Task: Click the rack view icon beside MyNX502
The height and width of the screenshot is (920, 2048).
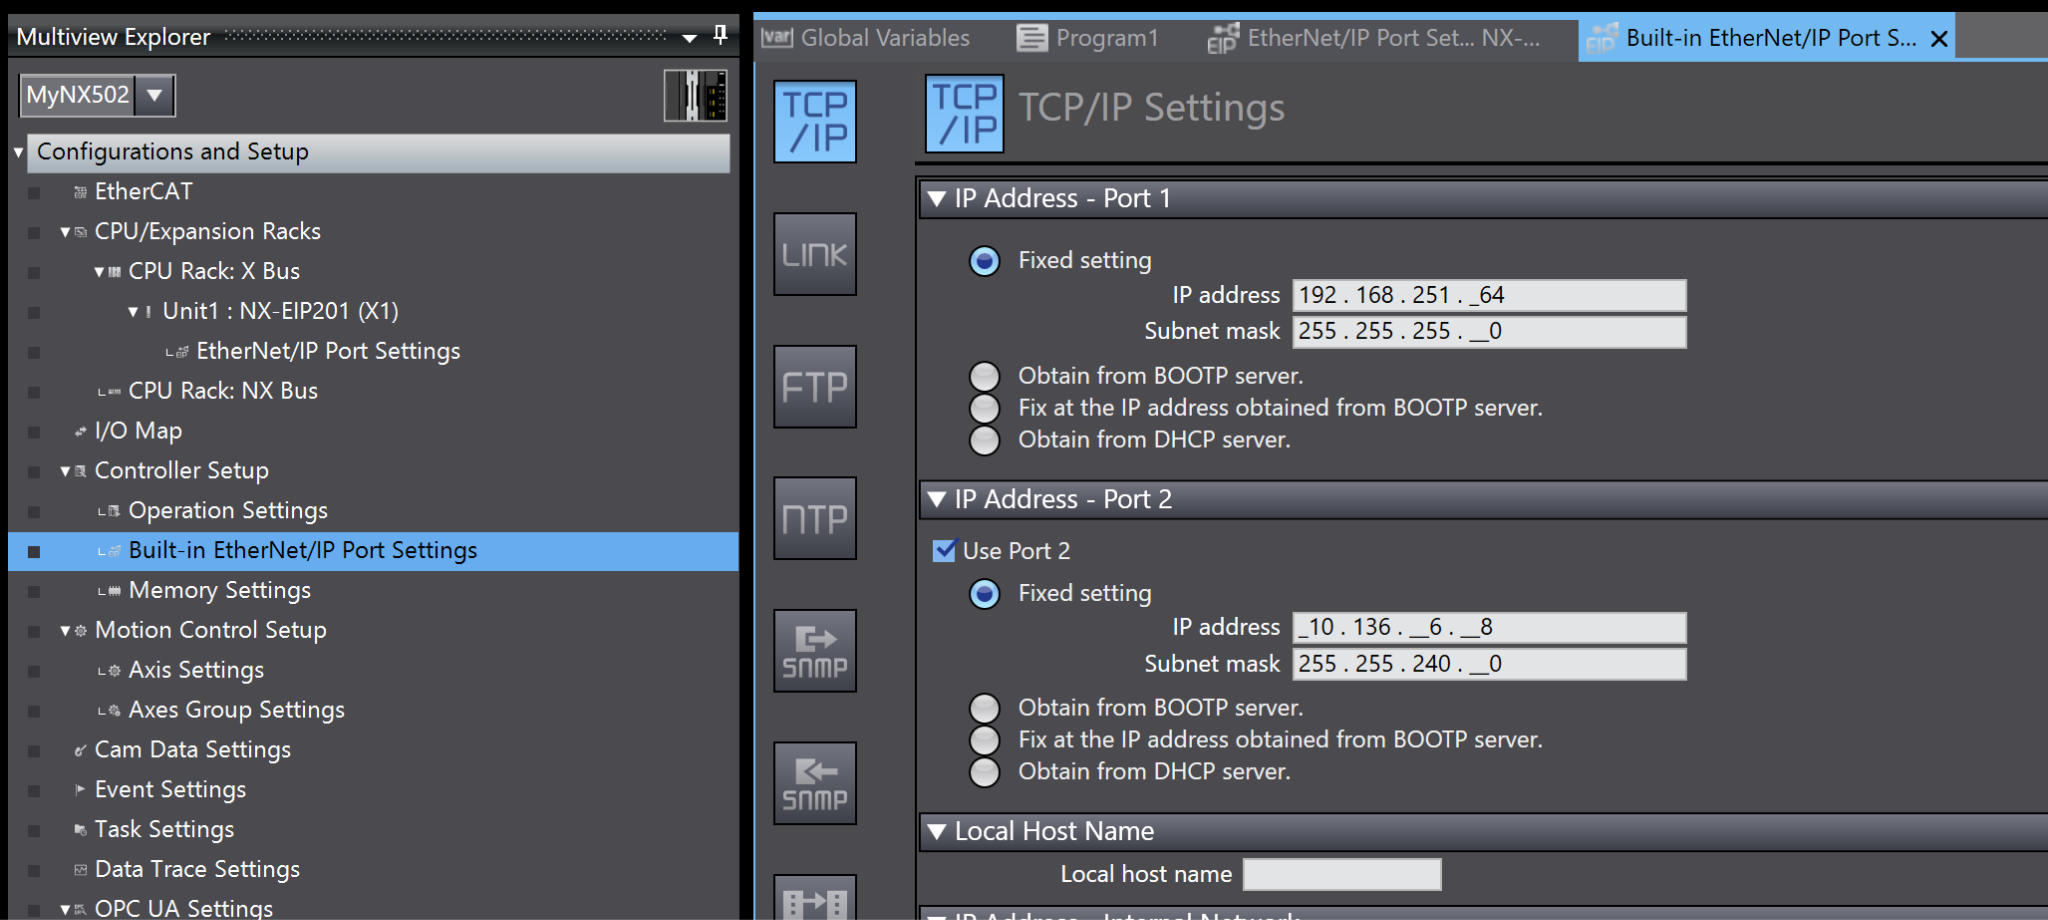Action: coord(695,96)
